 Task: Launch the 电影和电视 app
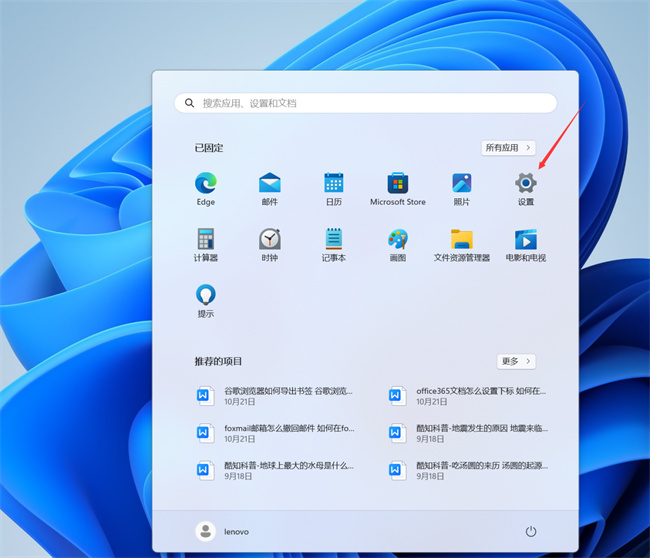point(526,245)
